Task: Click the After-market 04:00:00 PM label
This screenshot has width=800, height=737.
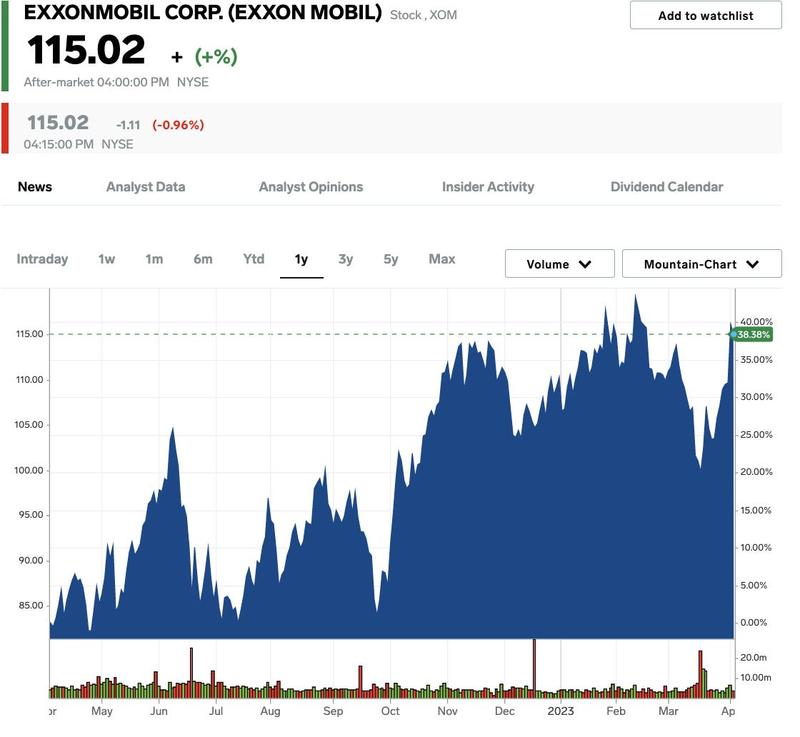Action: [x=96, y=82]
